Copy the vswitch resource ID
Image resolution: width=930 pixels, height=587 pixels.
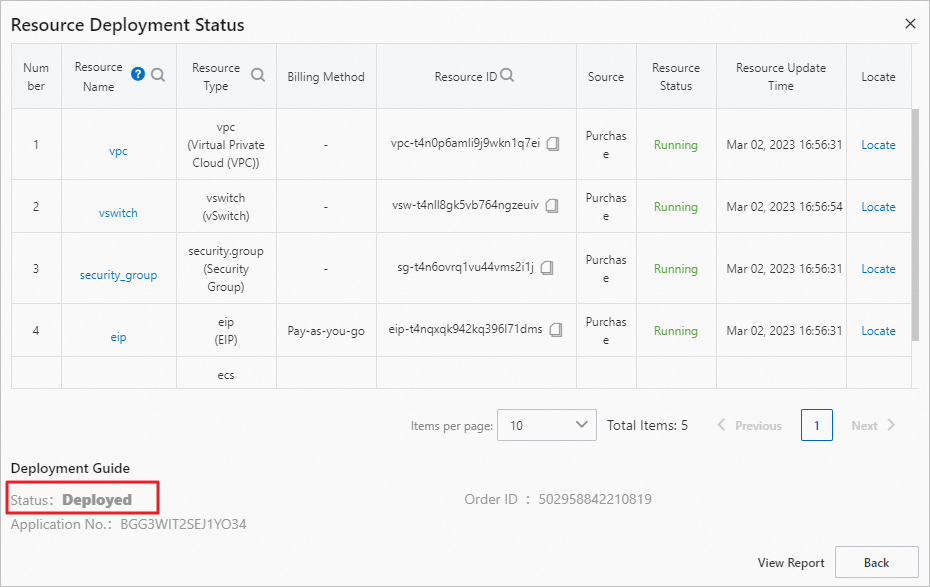[552, 206]
